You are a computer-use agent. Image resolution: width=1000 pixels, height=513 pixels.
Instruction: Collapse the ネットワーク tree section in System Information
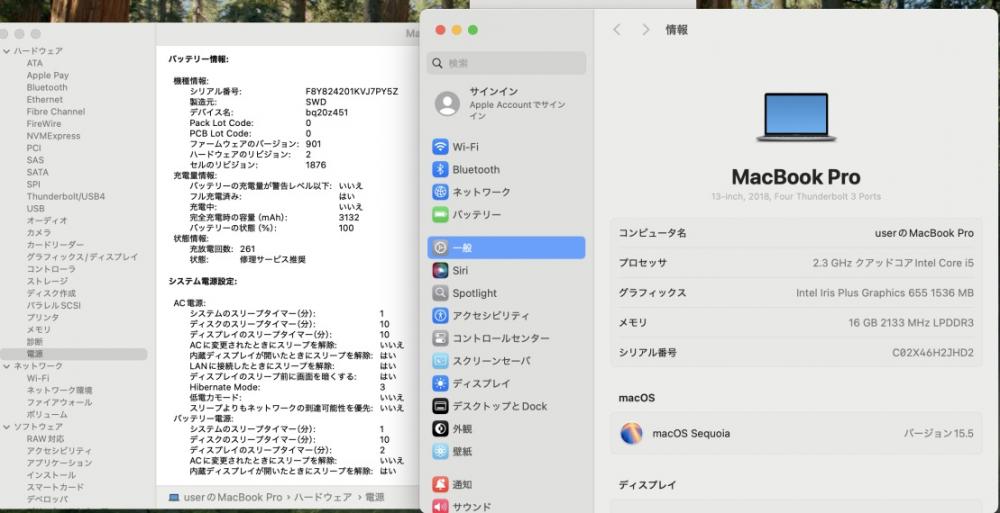click(6, 366)
